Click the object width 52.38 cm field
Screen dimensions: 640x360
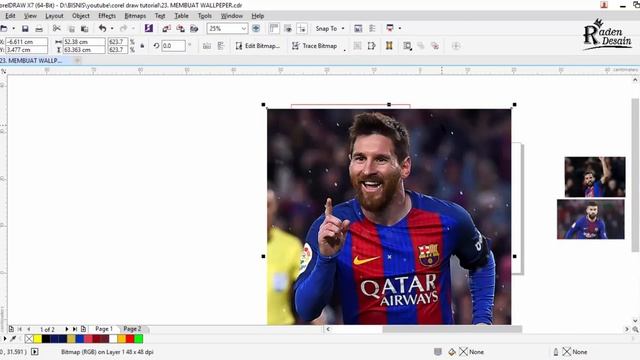pos(84,42)
